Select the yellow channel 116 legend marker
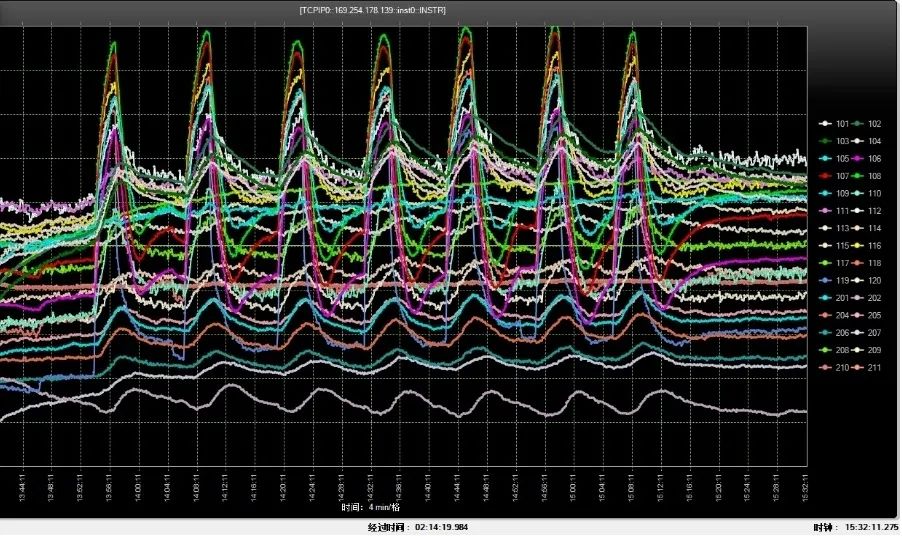 858,246
